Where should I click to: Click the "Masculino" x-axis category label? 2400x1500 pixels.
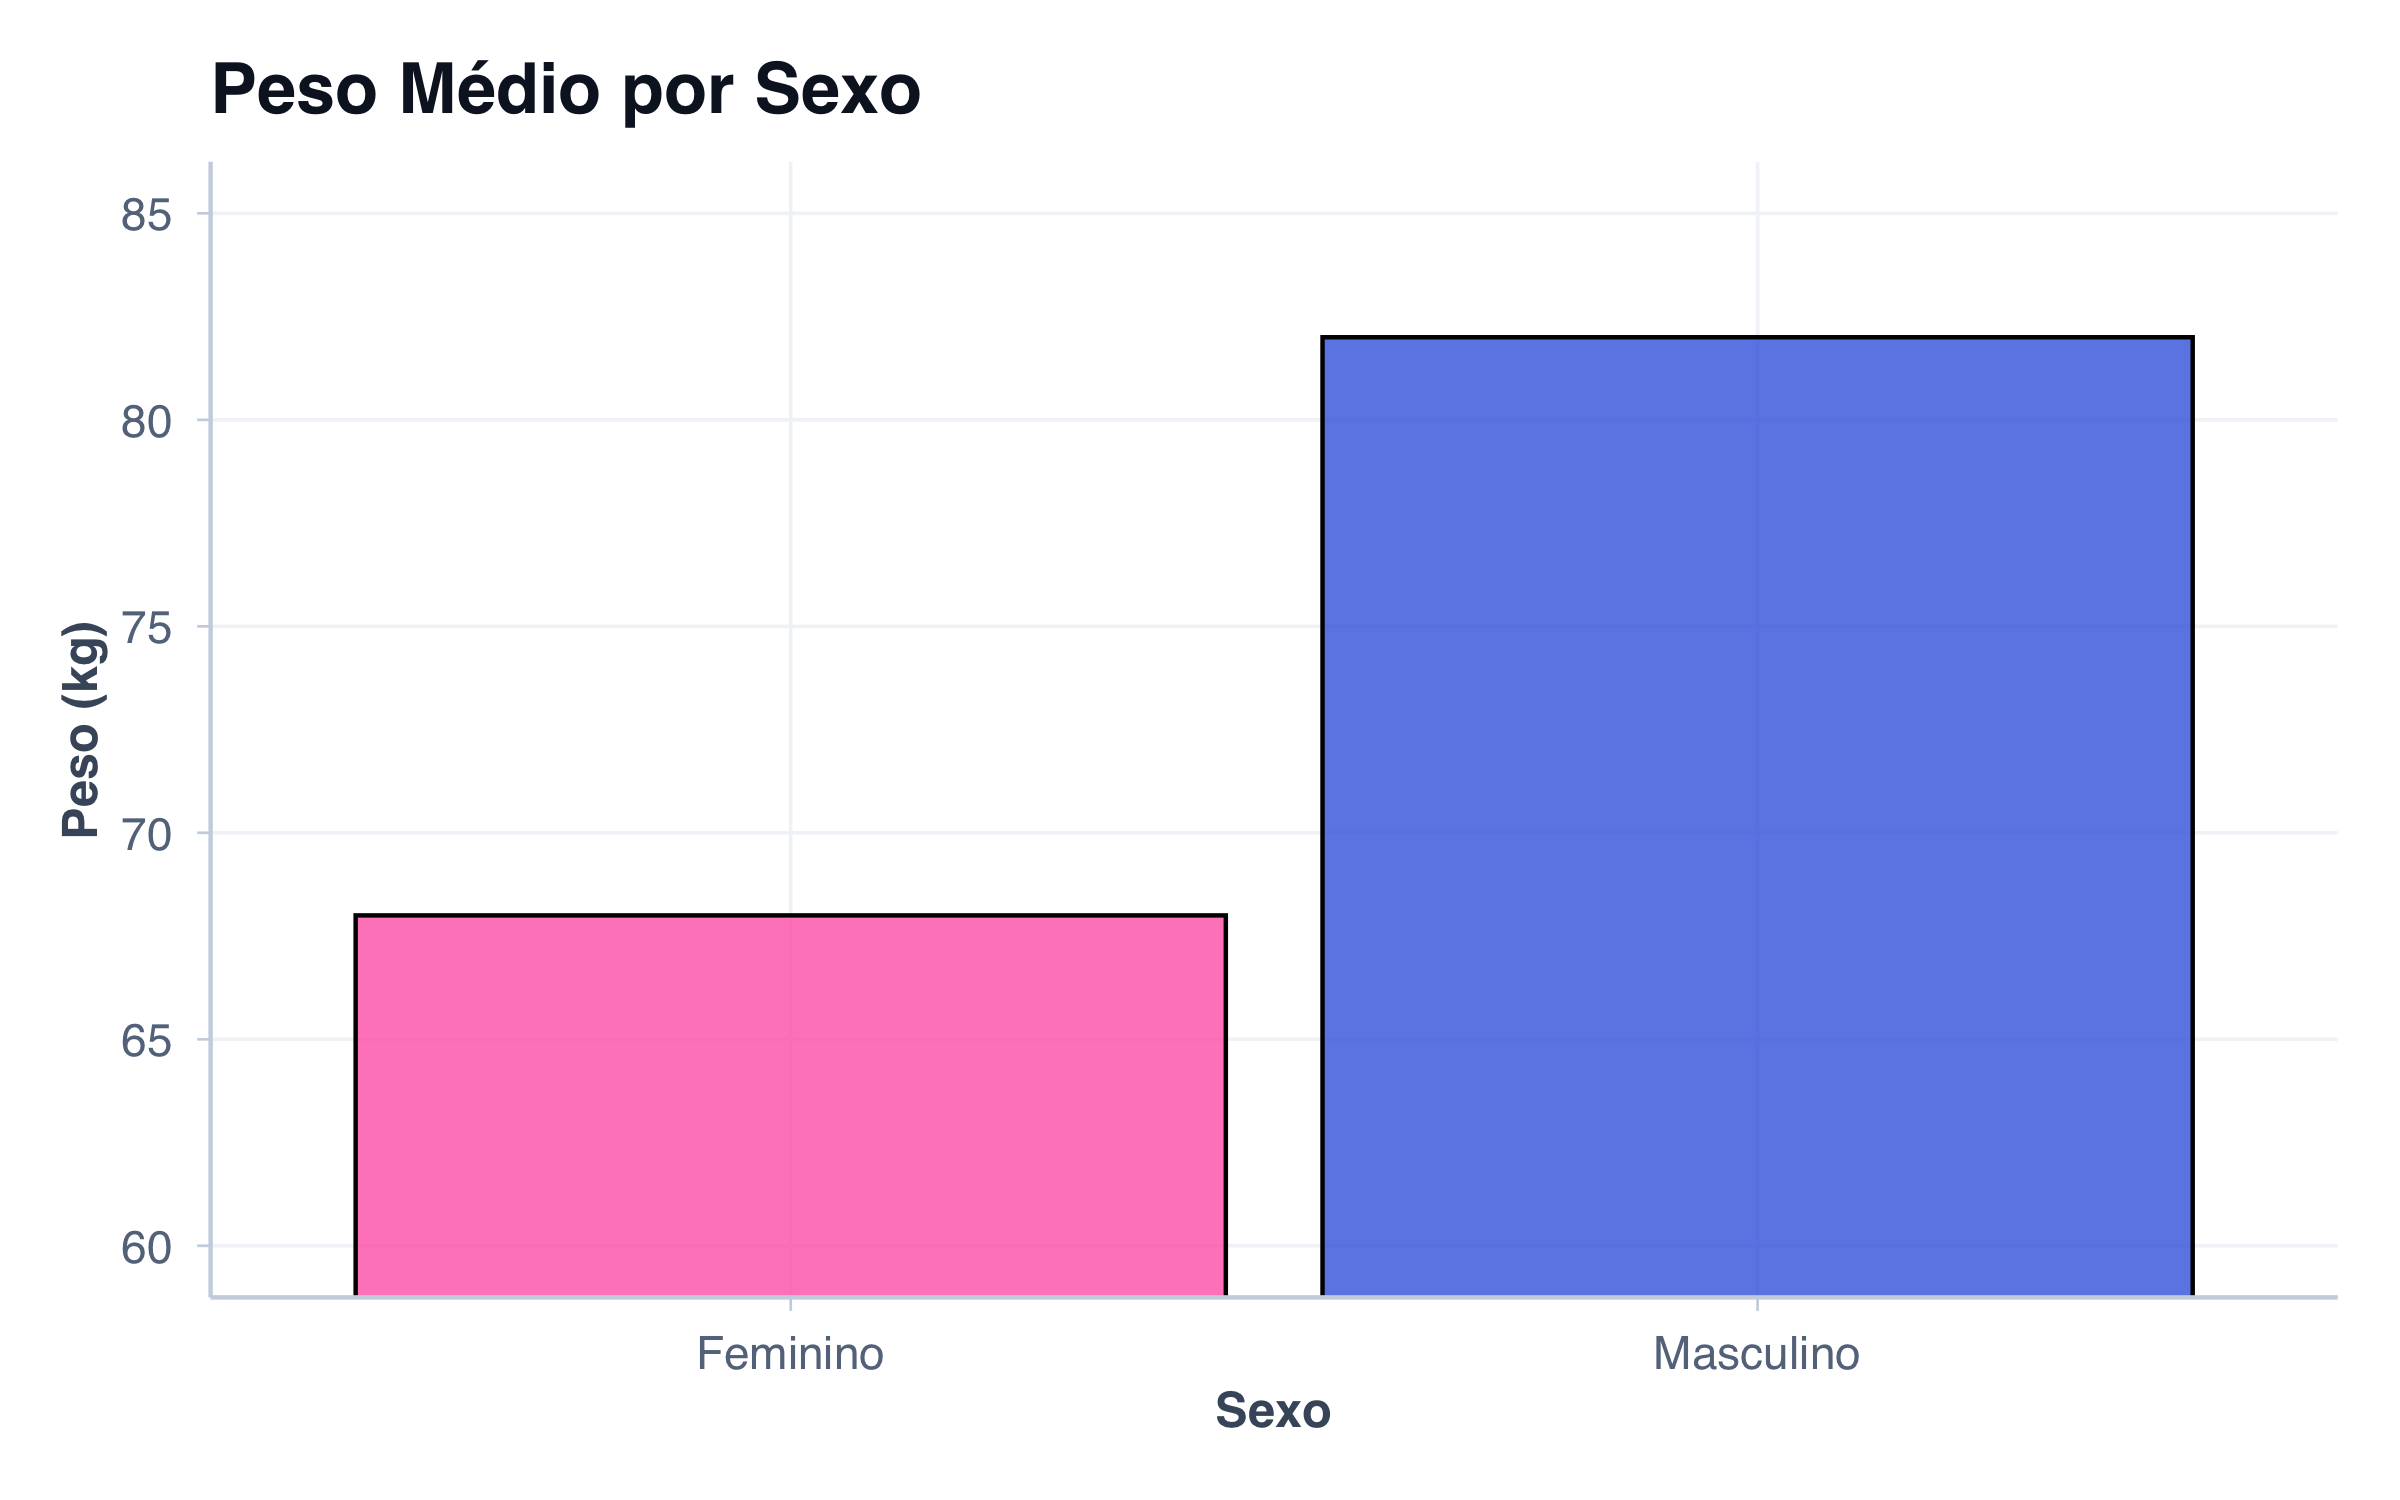click(x=1756, y=1354)
